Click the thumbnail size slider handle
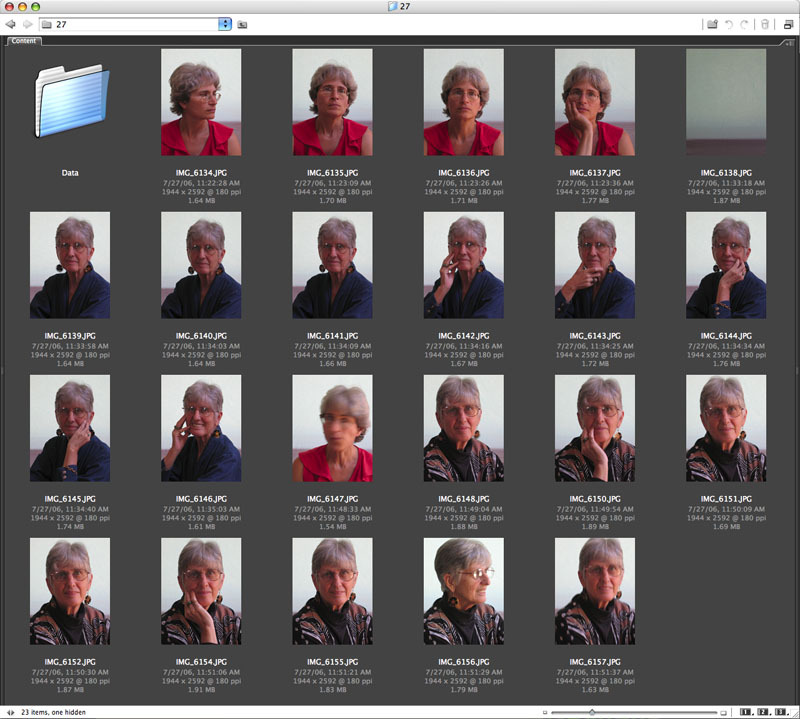Screen dimensions: 800x719 [x=592, y=712]
